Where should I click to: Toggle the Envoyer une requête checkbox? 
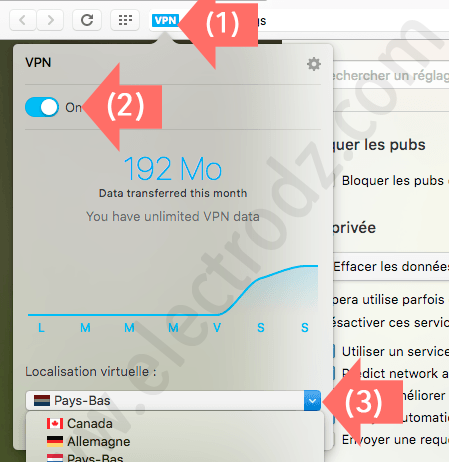(332, 439)
